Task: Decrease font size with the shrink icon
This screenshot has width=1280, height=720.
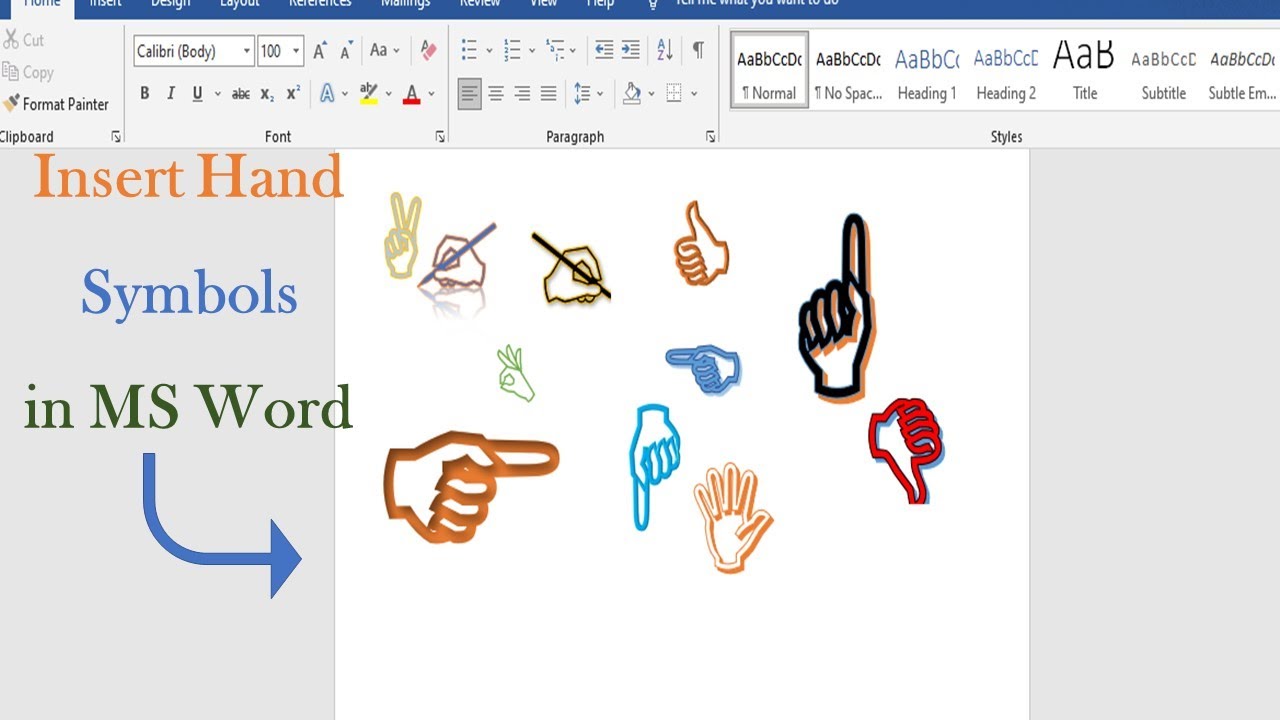Action: coord(346,51)
